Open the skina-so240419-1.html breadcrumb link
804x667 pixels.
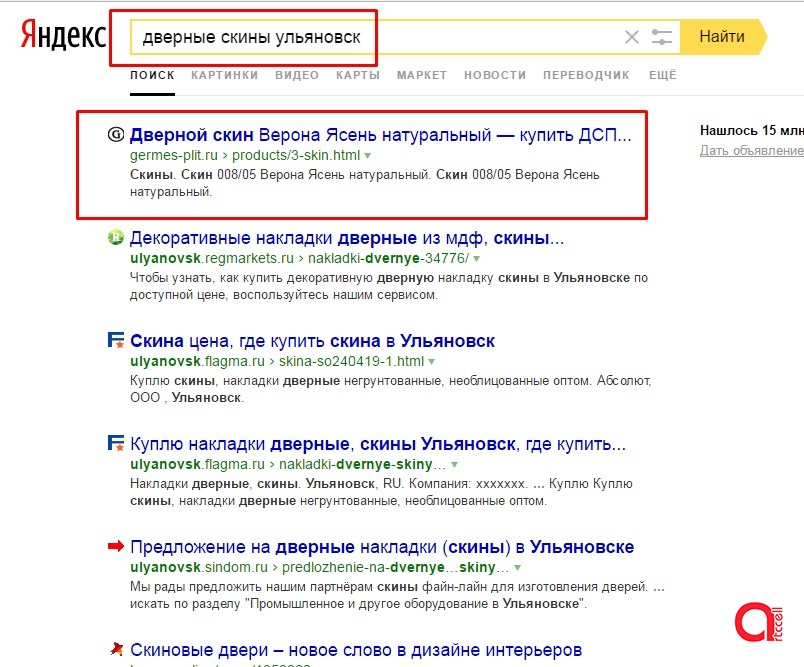[351, 361]
